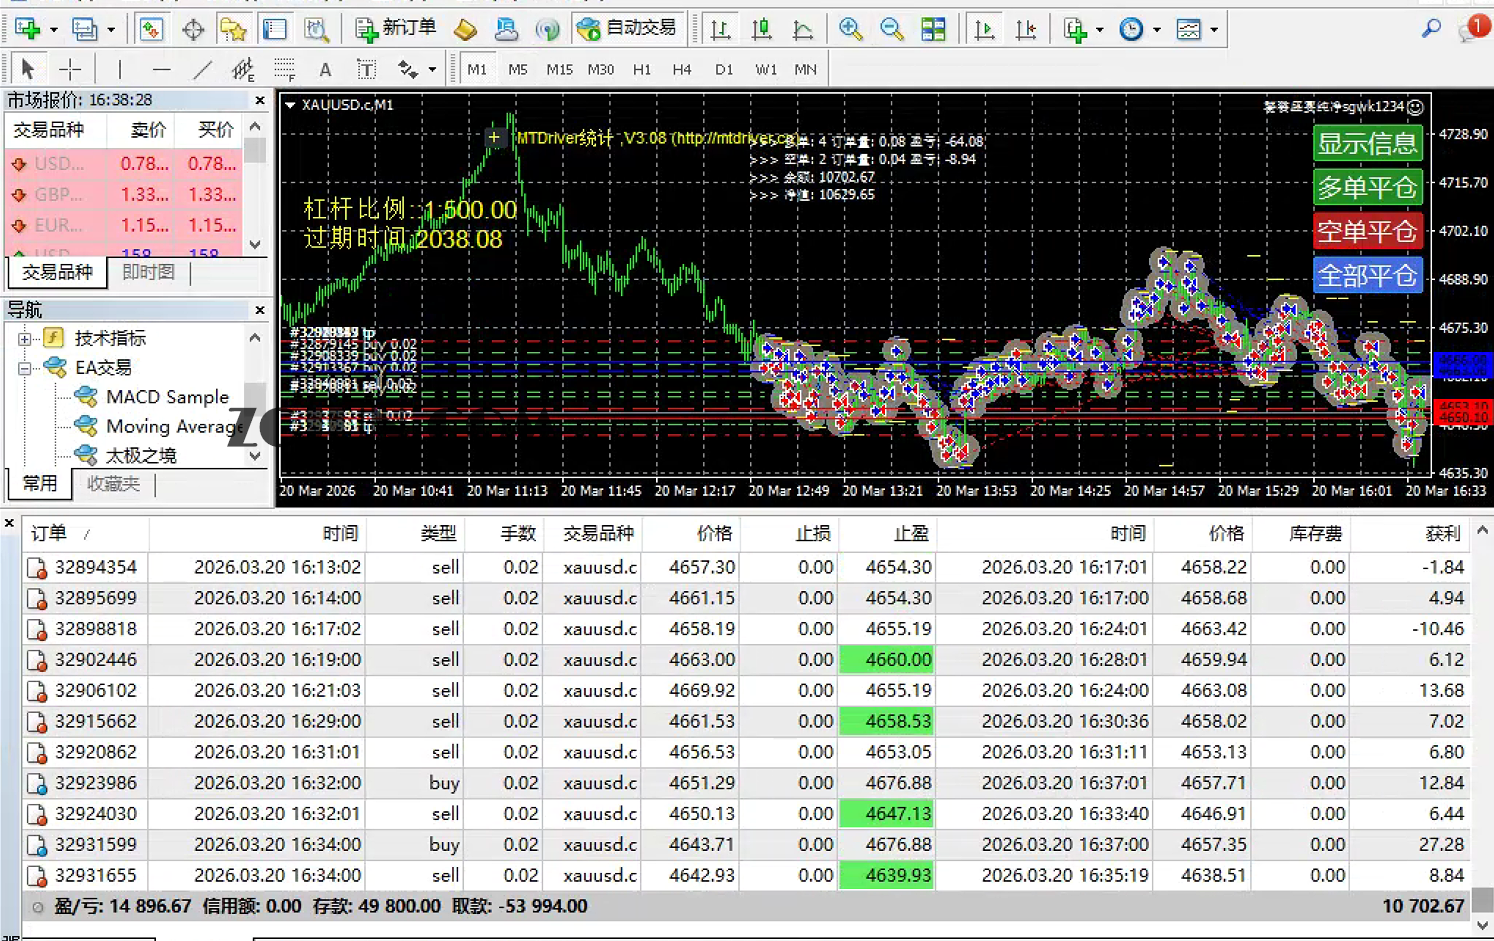This screenshot has height=941, width=1494.
Task: Toggle the chart auto scroll button
Action: tap(984, 30)
